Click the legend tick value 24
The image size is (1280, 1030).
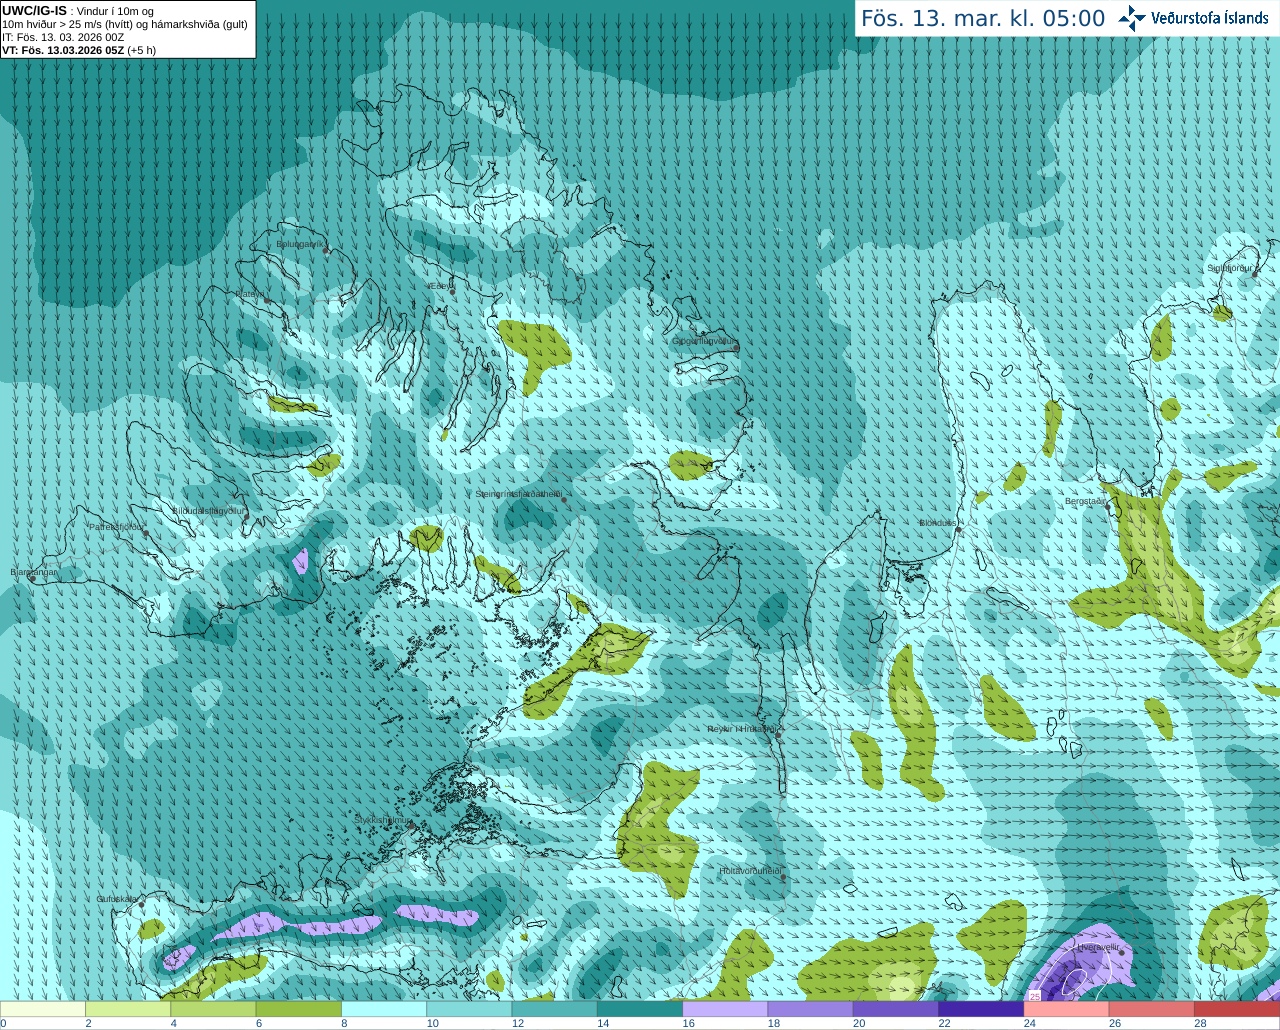1030,1023
